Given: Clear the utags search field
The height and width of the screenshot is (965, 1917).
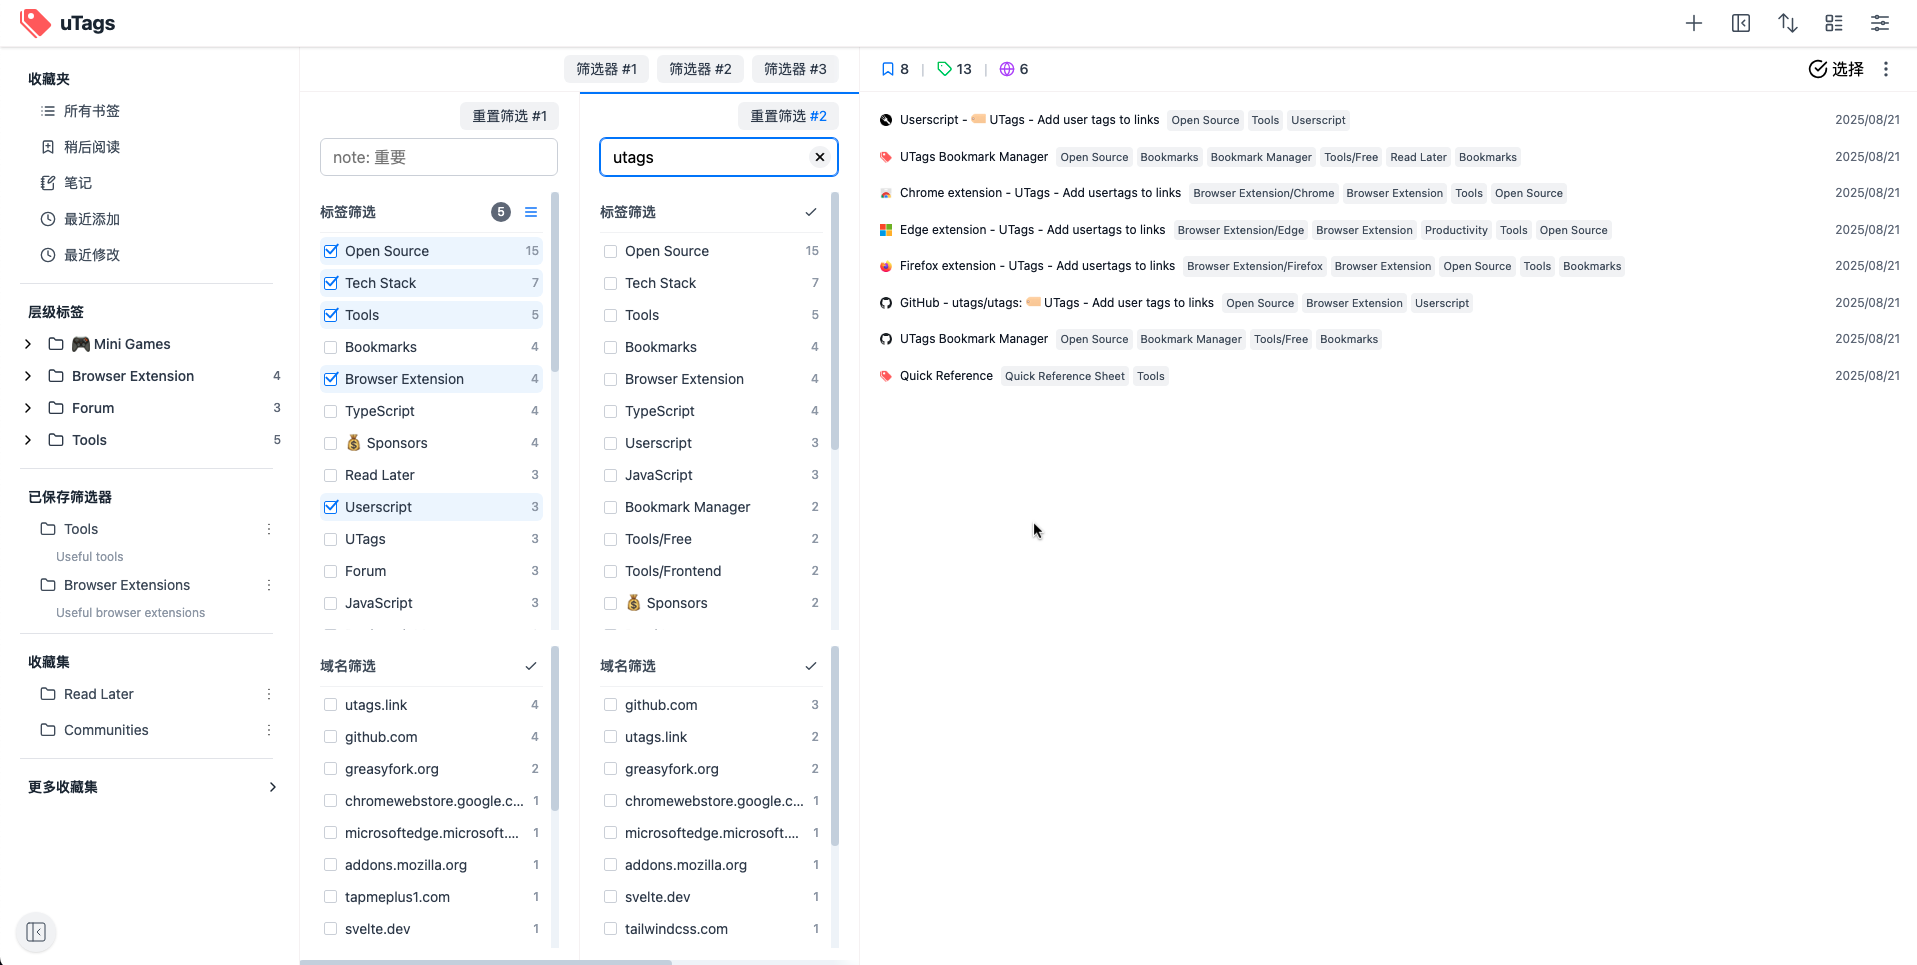Looking at the screenshot, I should 820,157.
